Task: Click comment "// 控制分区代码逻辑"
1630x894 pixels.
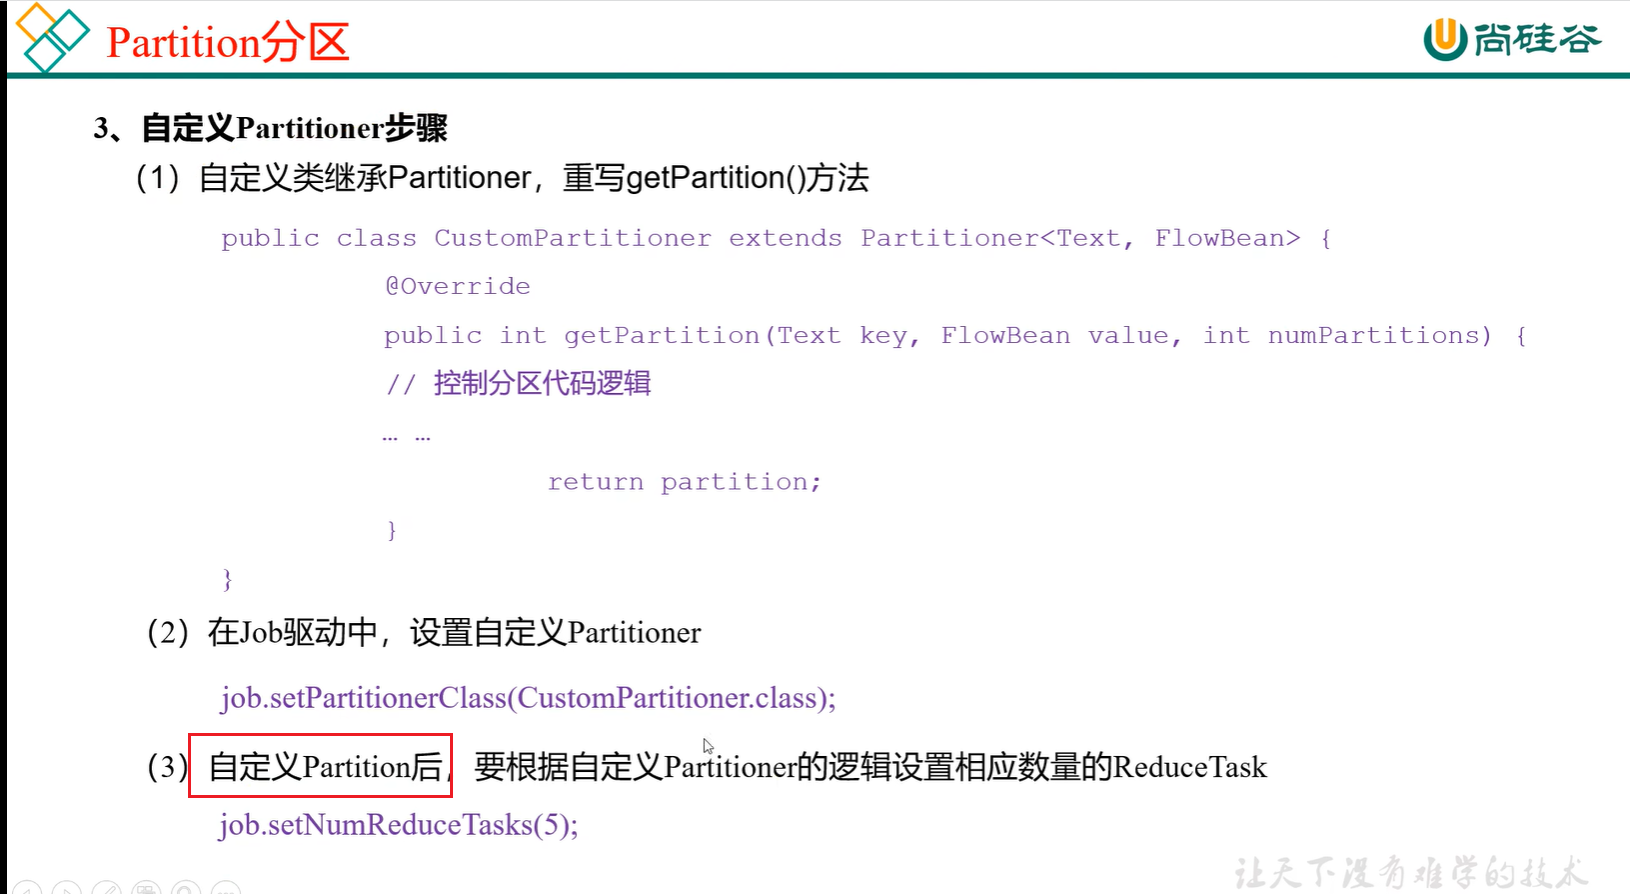Action: 519,383
